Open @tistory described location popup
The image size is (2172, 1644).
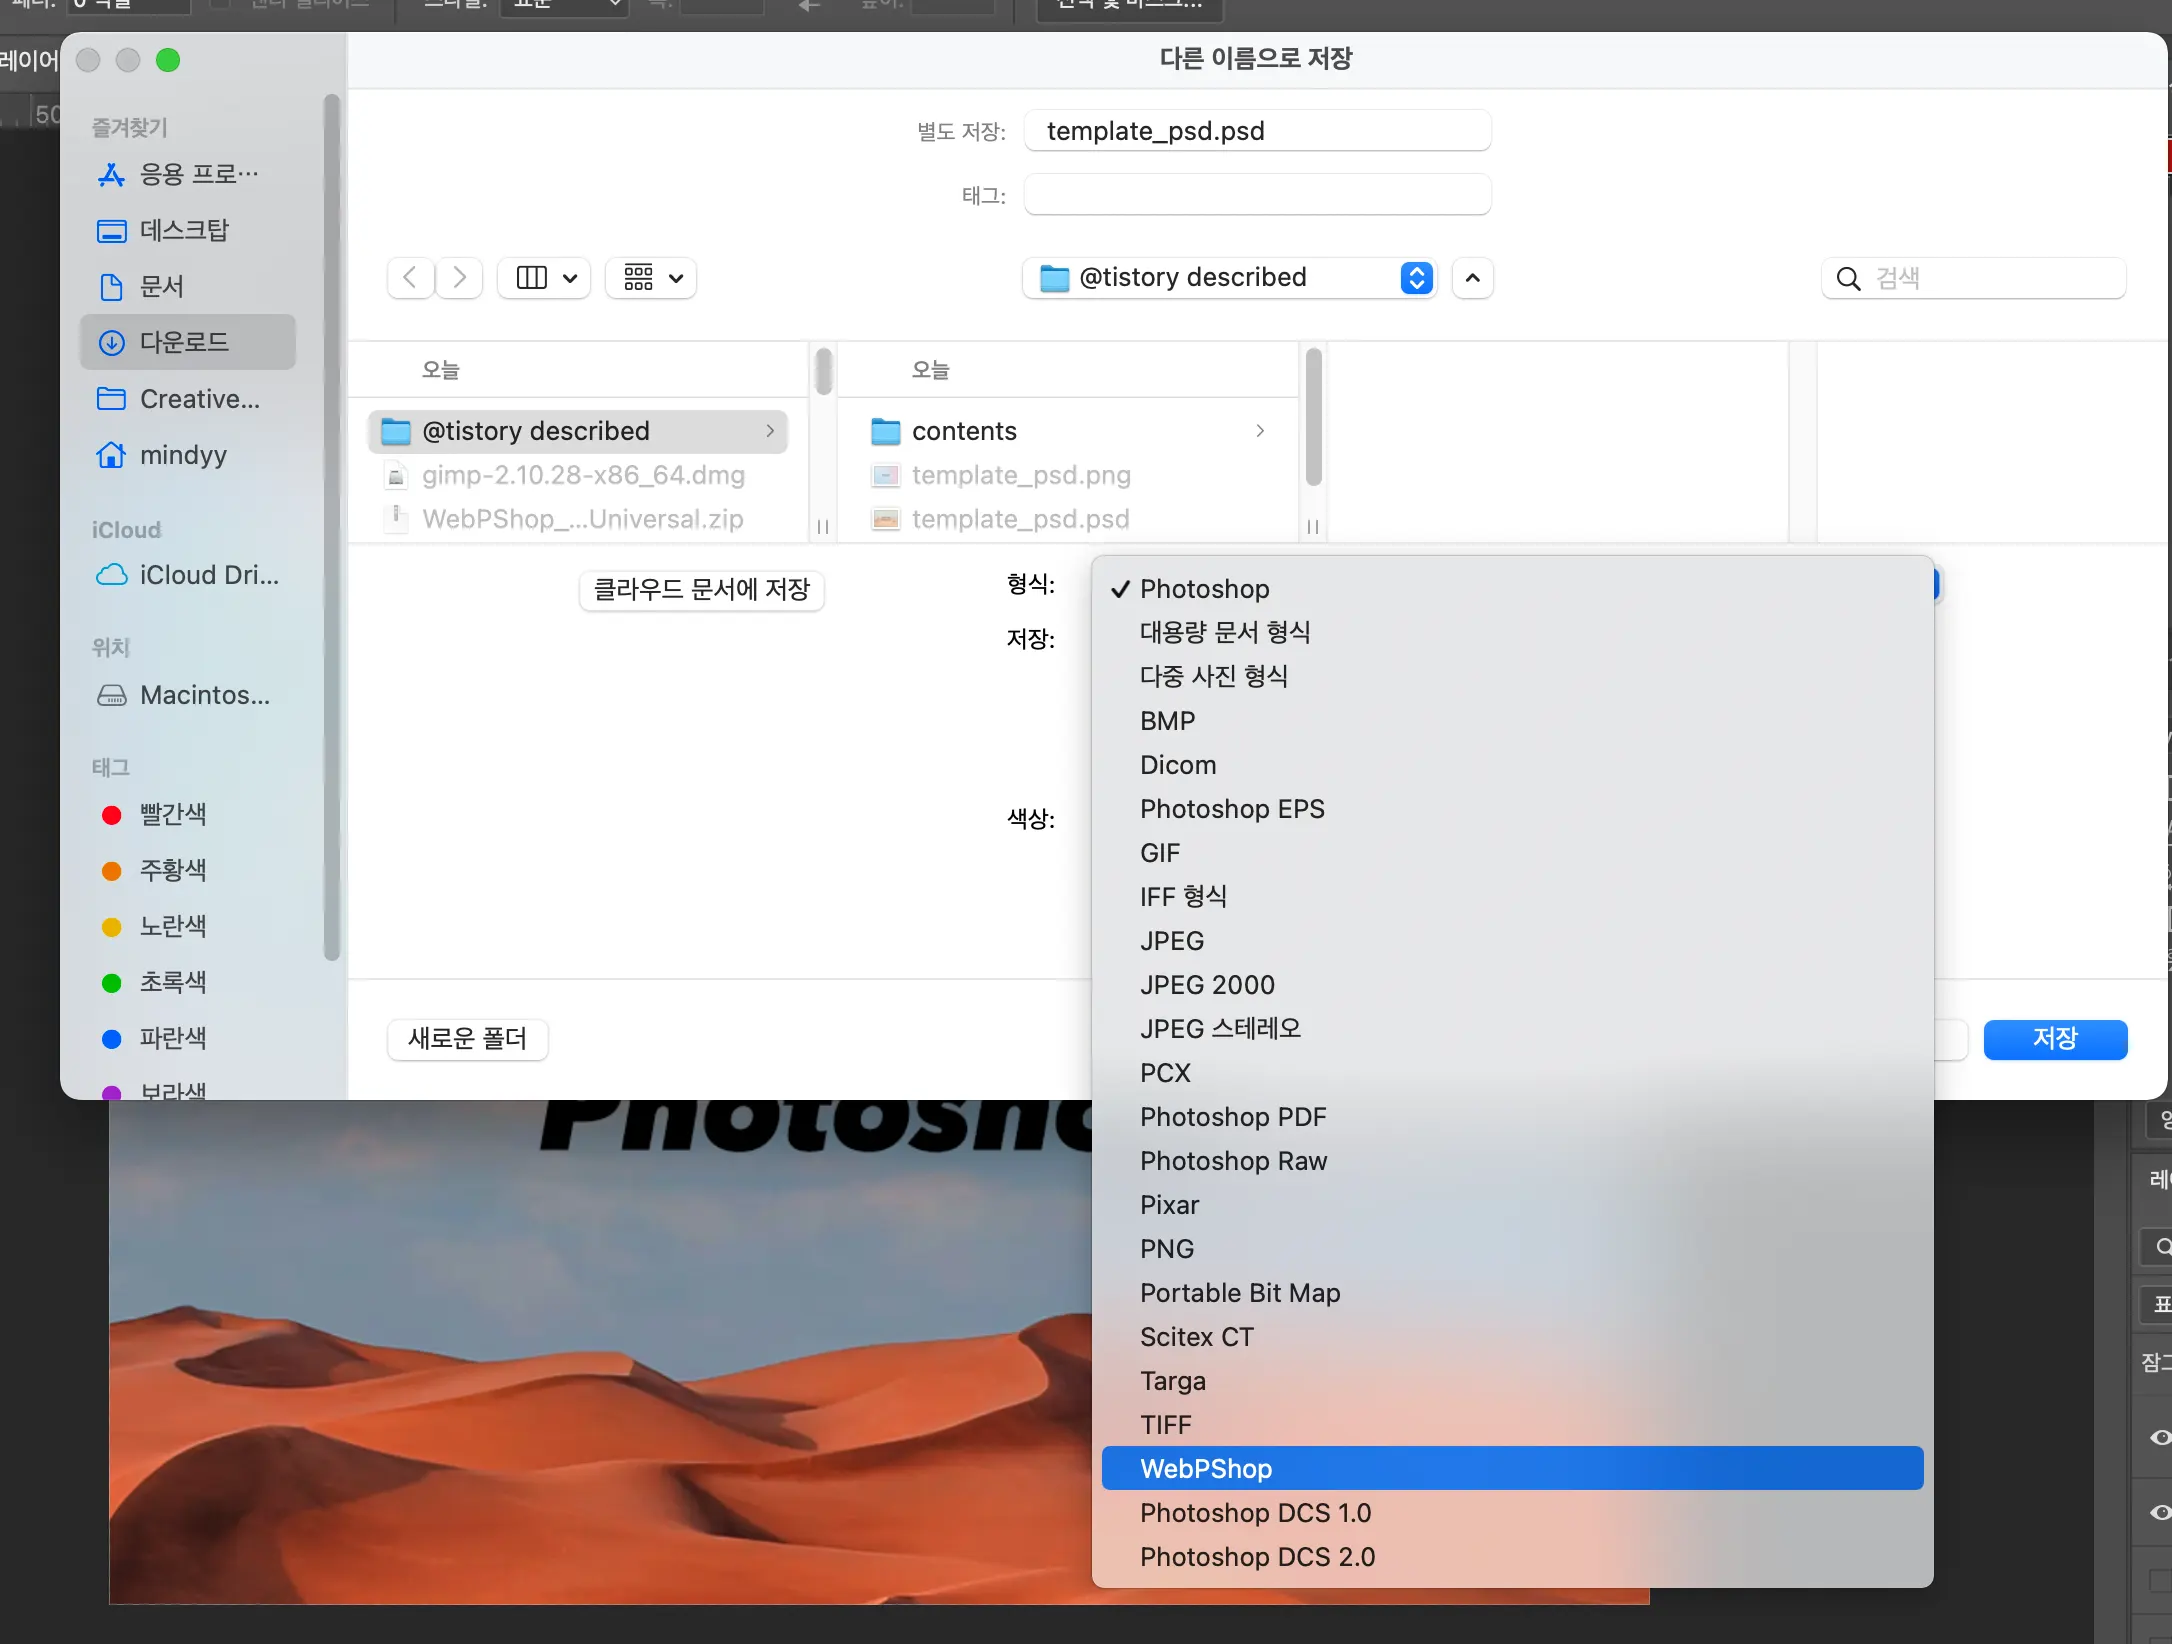click(x=1229, y=277)
